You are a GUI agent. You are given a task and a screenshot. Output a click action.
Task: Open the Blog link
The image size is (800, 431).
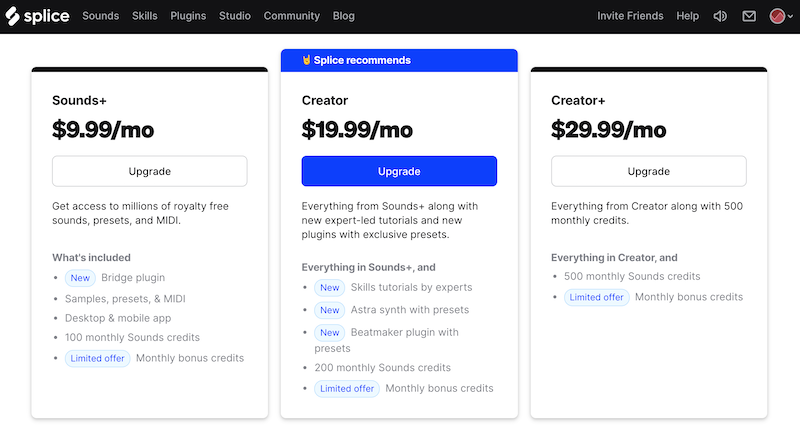click(343, 16)
